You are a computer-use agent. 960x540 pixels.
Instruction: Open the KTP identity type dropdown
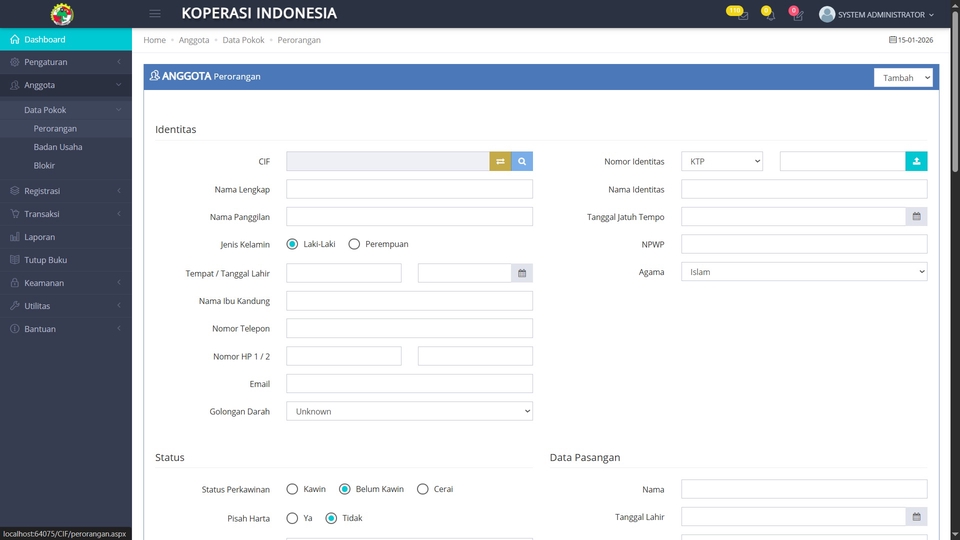(x=722, y=161)
